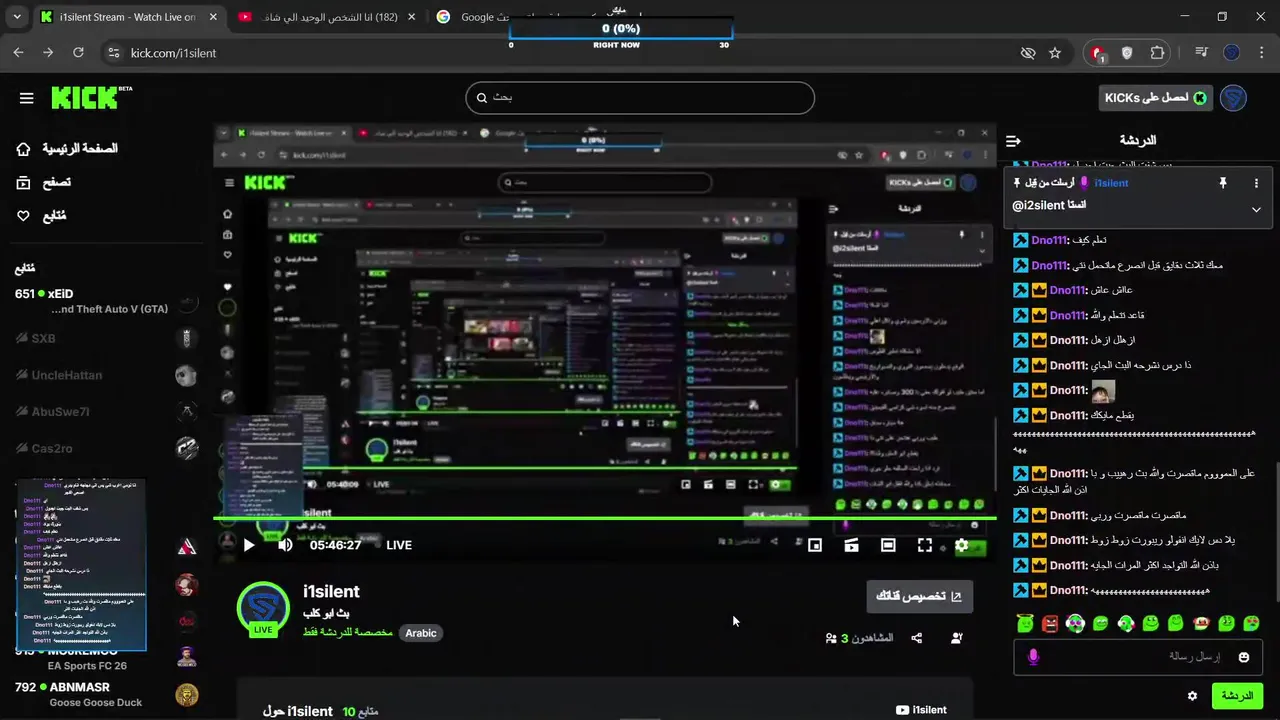Open Chrome extensions puzzle icon
Image resolution: width=1280 pixels, height=720 pixels.
pos(1157,53)
